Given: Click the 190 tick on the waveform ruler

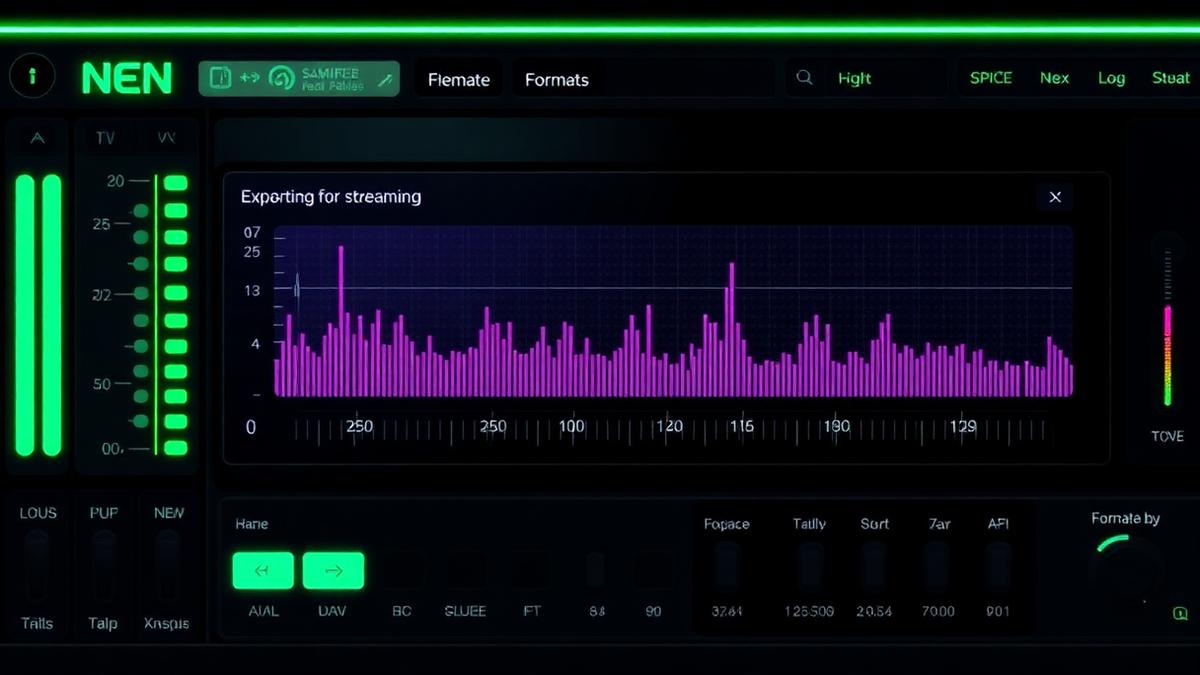Looking at the screenshot, I should point(836,427).
